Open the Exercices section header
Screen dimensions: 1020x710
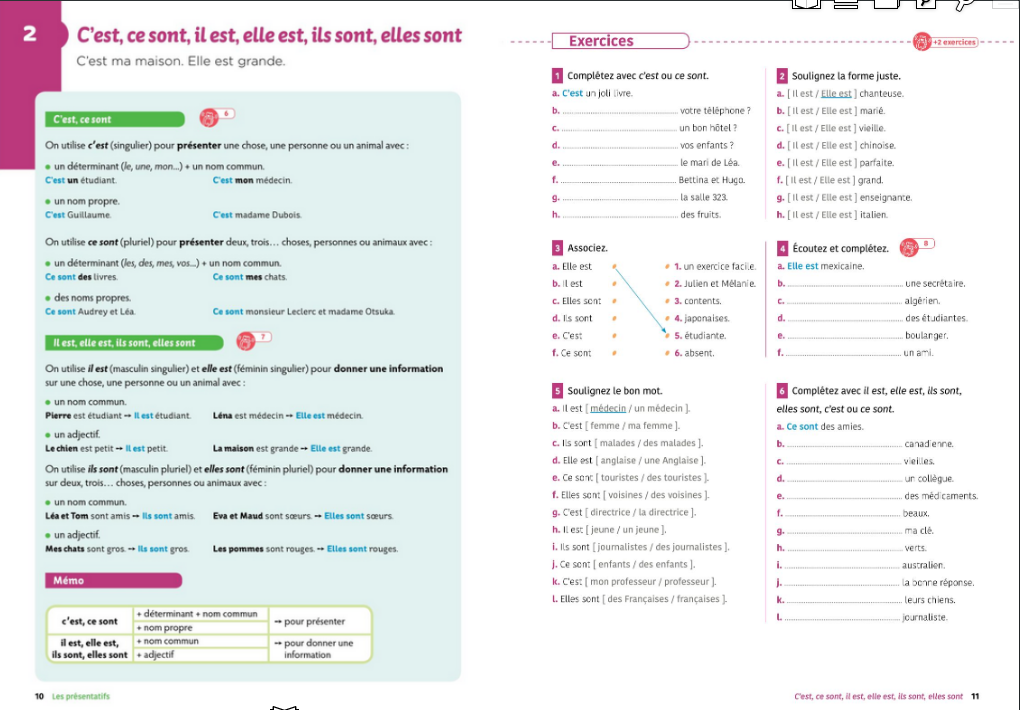[621, 41]
